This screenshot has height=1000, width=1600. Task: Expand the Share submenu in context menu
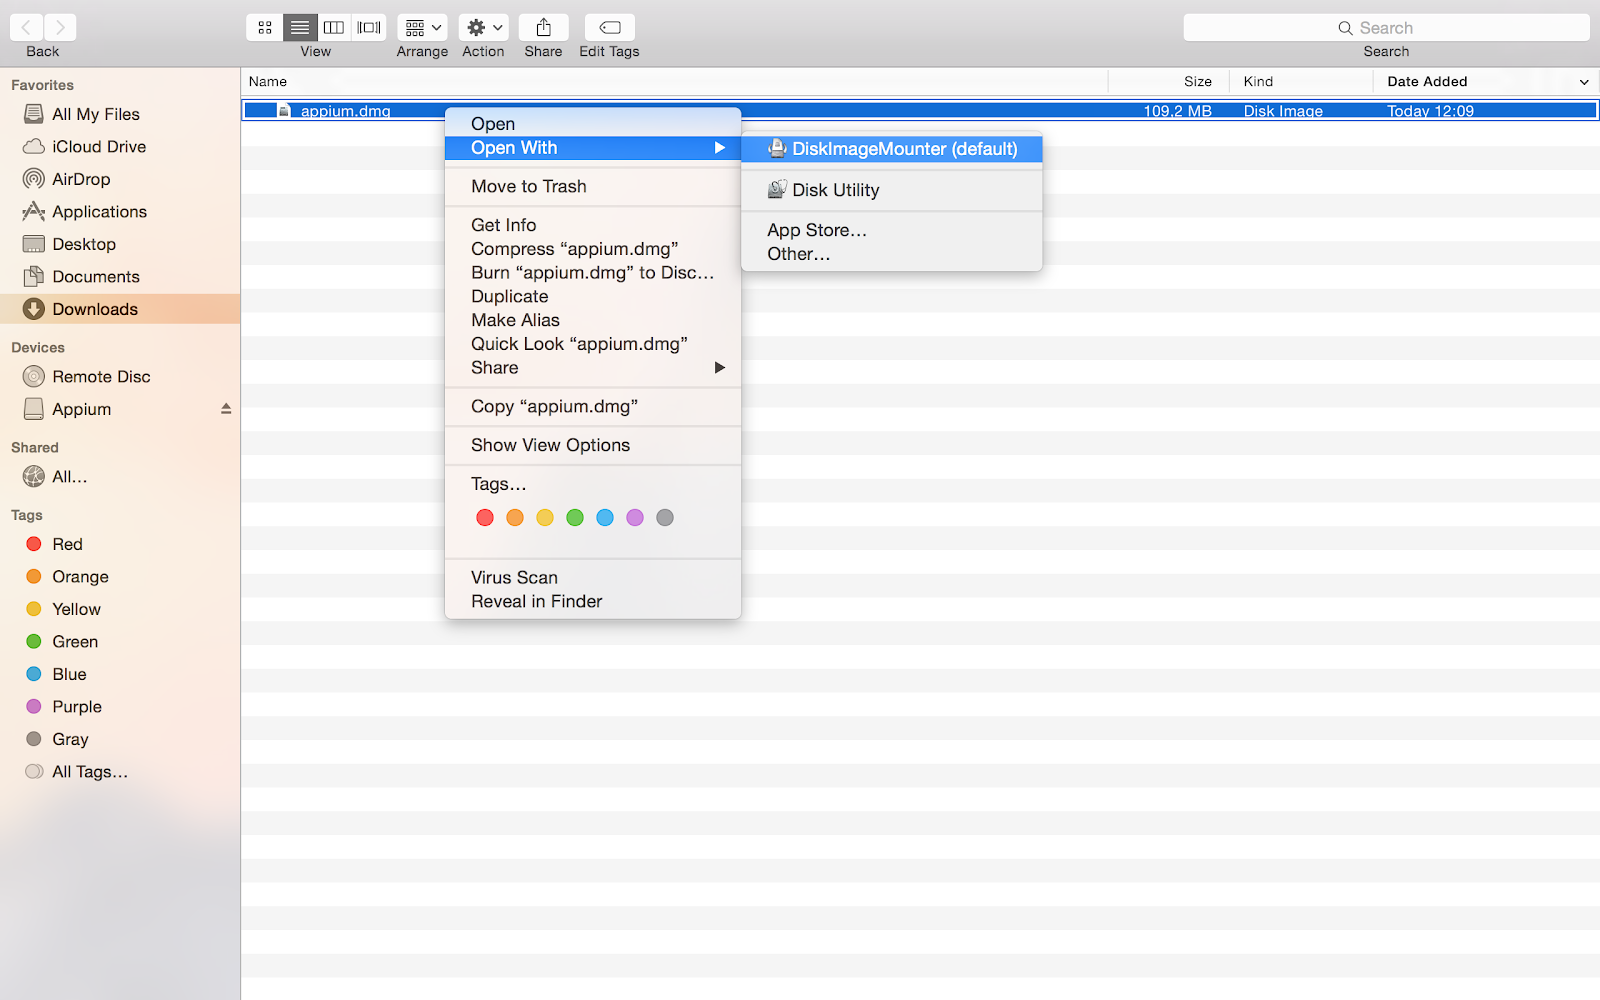coord(593,368)
